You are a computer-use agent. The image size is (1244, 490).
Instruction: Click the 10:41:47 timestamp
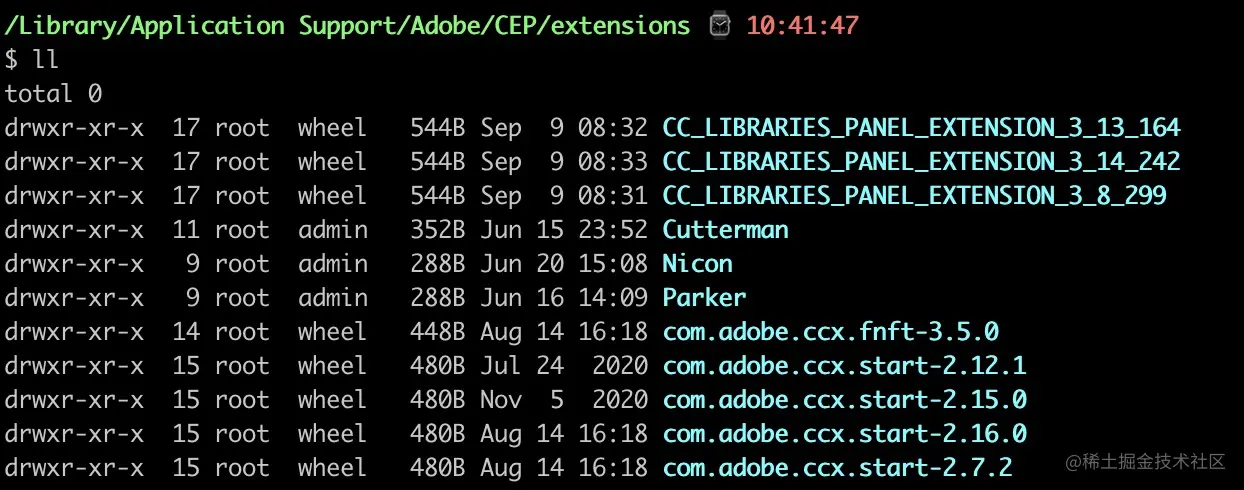click(x=803, y=25)
